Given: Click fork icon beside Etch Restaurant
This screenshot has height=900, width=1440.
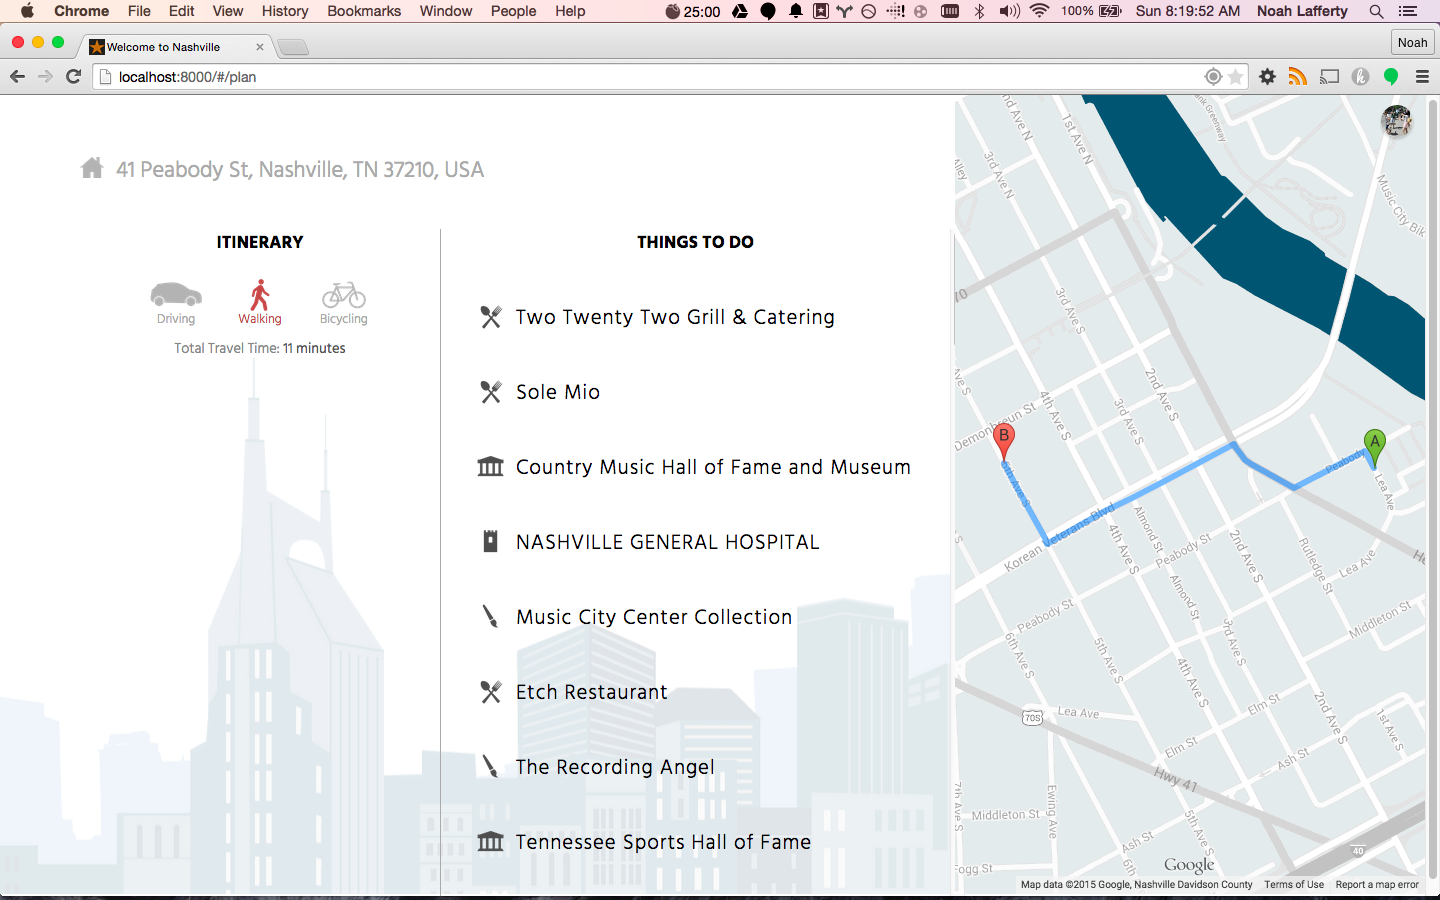Looking at the screenshot, I should pyautogui.click(x=490, y=692).
